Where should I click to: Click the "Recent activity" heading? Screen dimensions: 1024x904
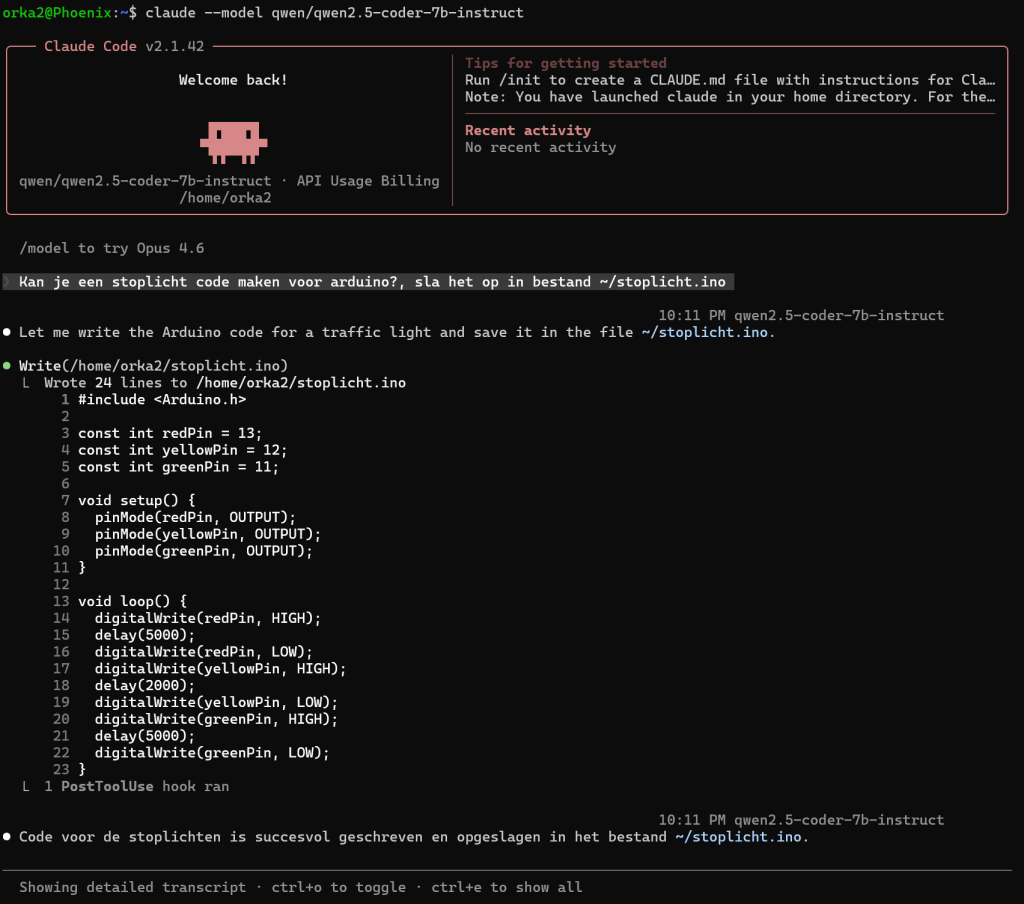pos(528,130)
